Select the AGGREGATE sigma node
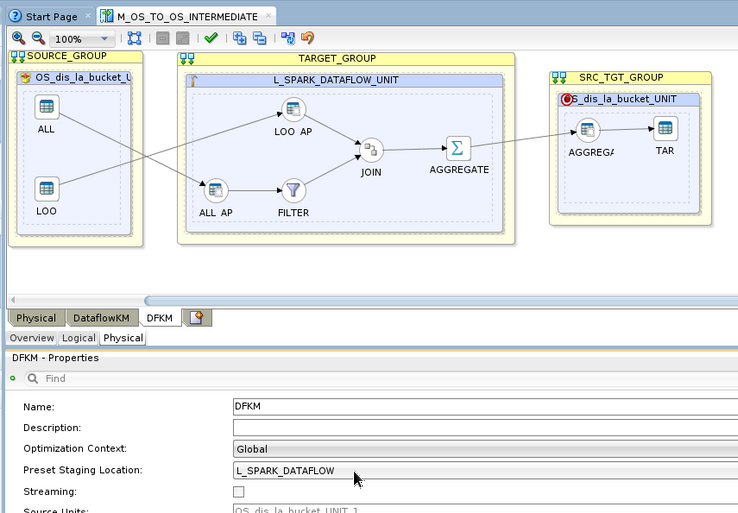 tap(458, 148)
